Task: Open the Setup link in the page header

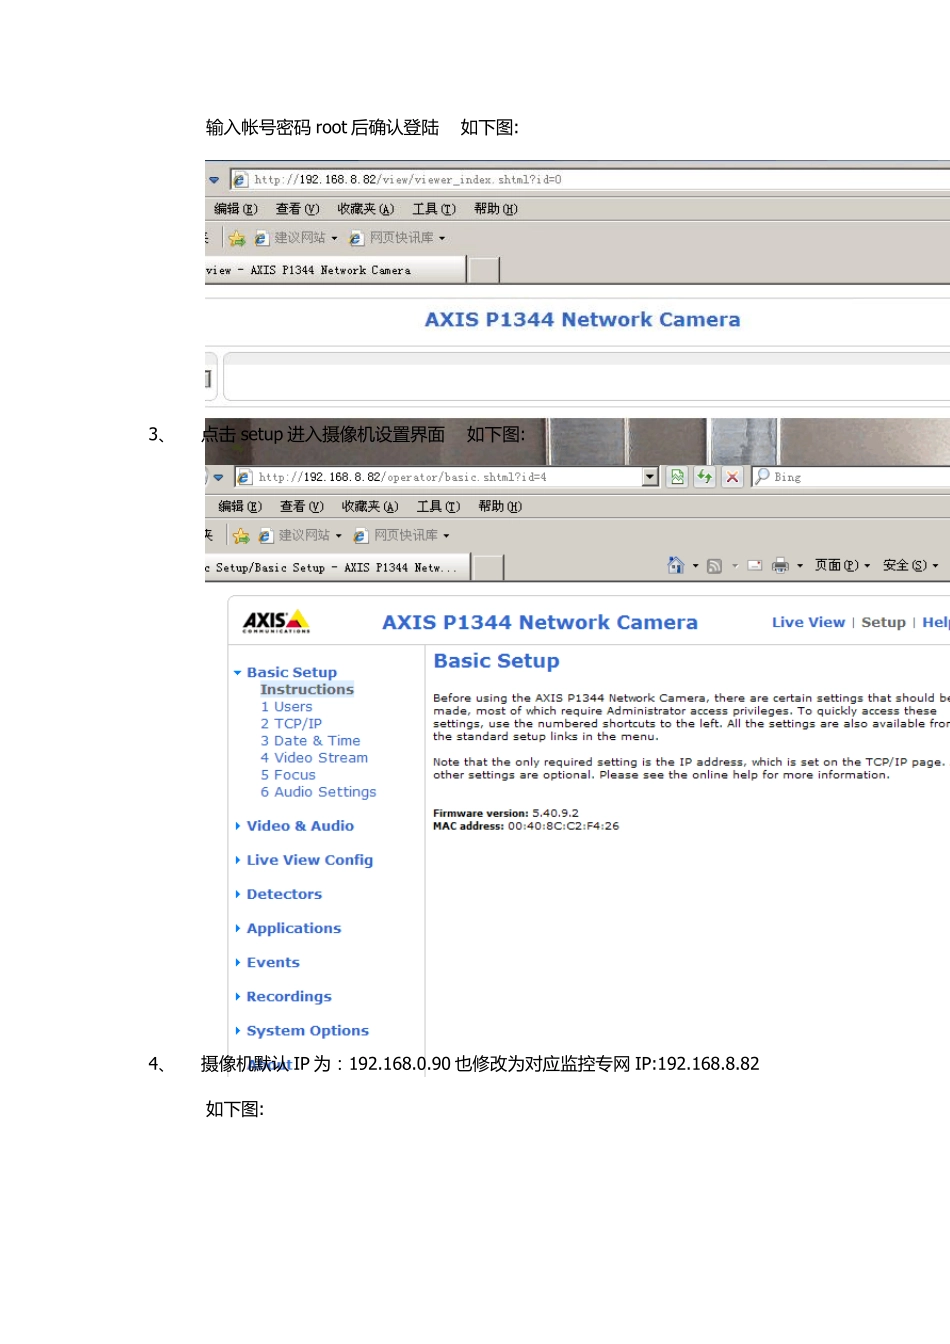Action: [883, 622]
